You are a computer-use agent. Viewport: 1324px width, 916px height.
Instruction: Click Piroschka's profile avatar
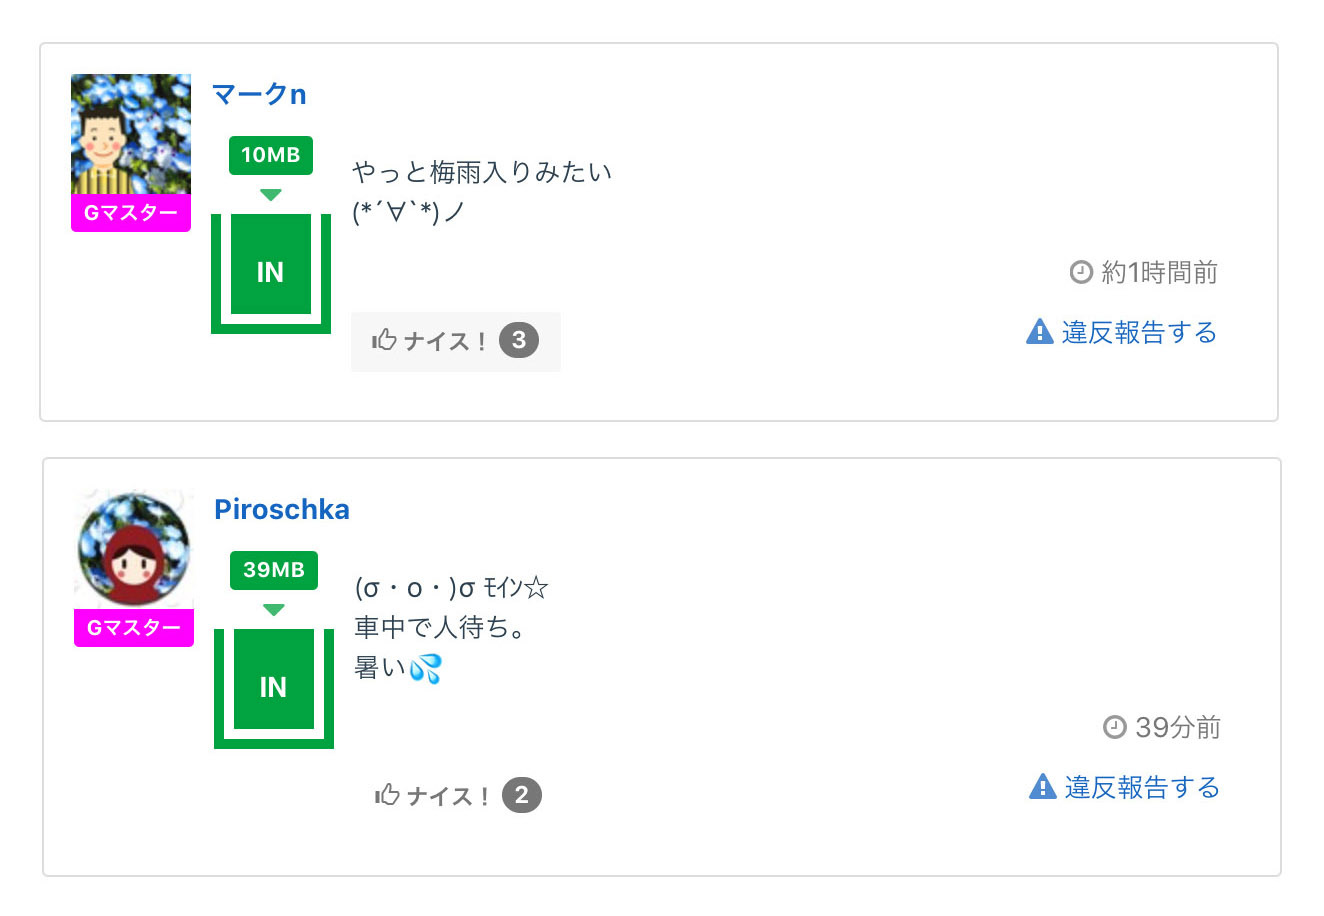pos(133,549)
